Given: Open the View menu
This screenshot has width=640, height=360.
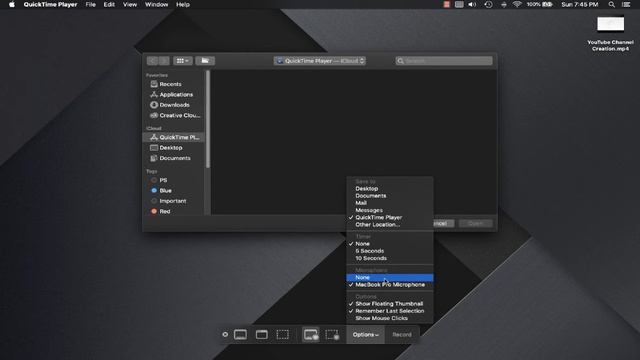Looking at the screenshot, I should point(130,4).
